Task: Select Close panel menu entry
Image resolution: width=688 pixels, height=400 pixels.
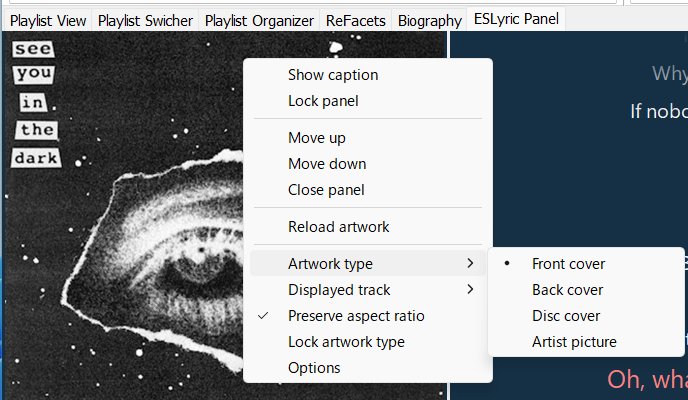Action: pos(368,190)
